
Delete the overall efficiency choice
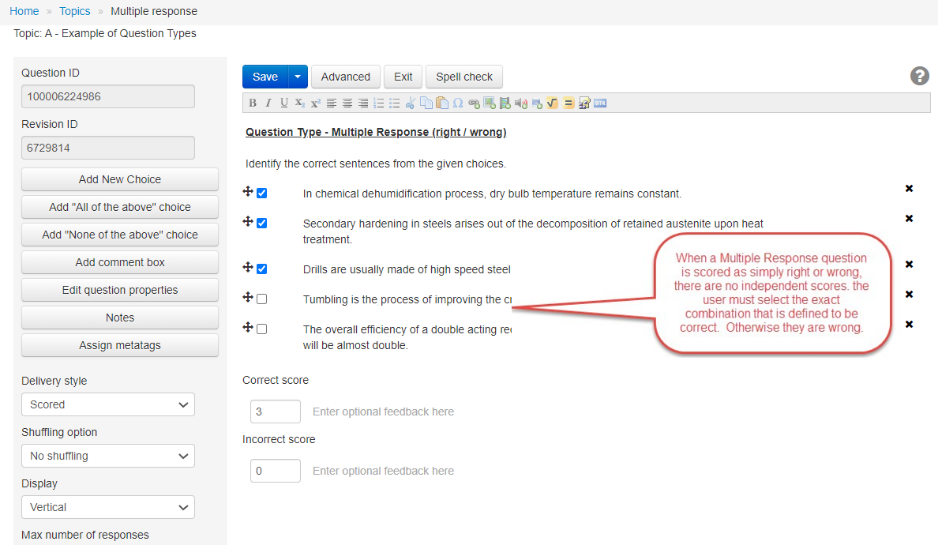pyautogui.click(x=909, y=324)
